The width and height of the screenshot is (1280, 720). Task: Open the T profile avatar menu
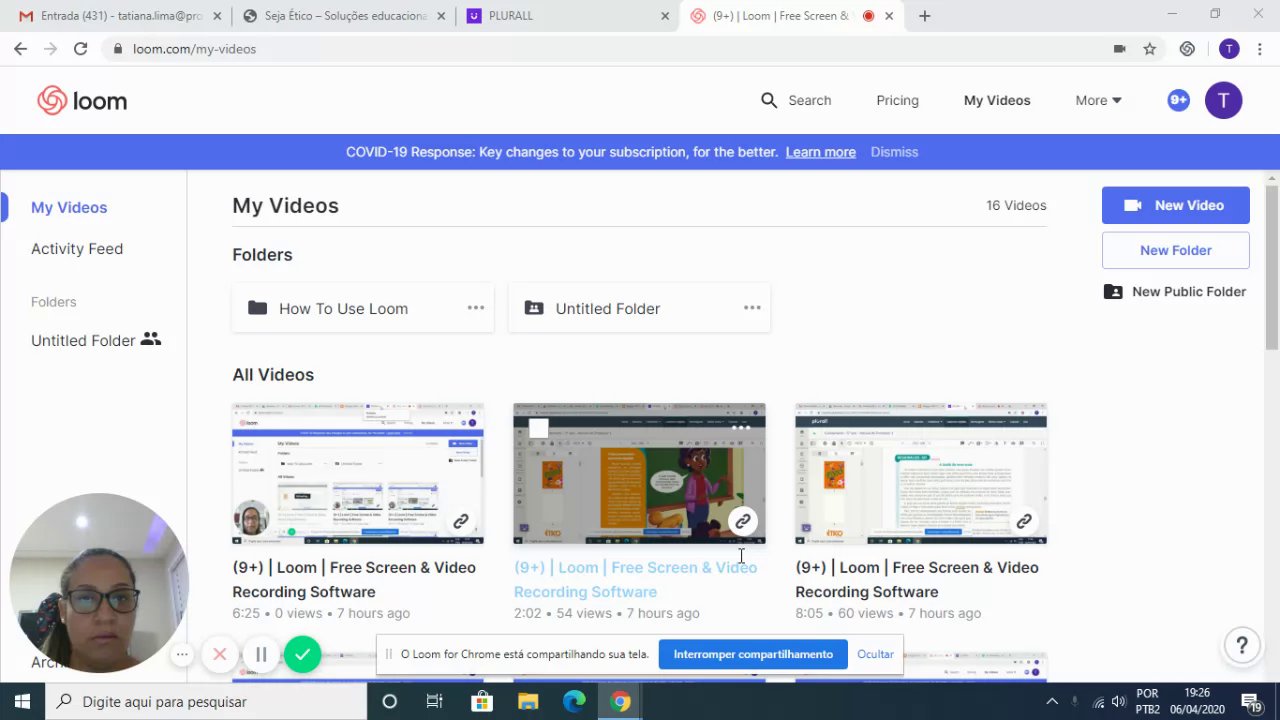pyautogui.click(x=1223, y=100)
